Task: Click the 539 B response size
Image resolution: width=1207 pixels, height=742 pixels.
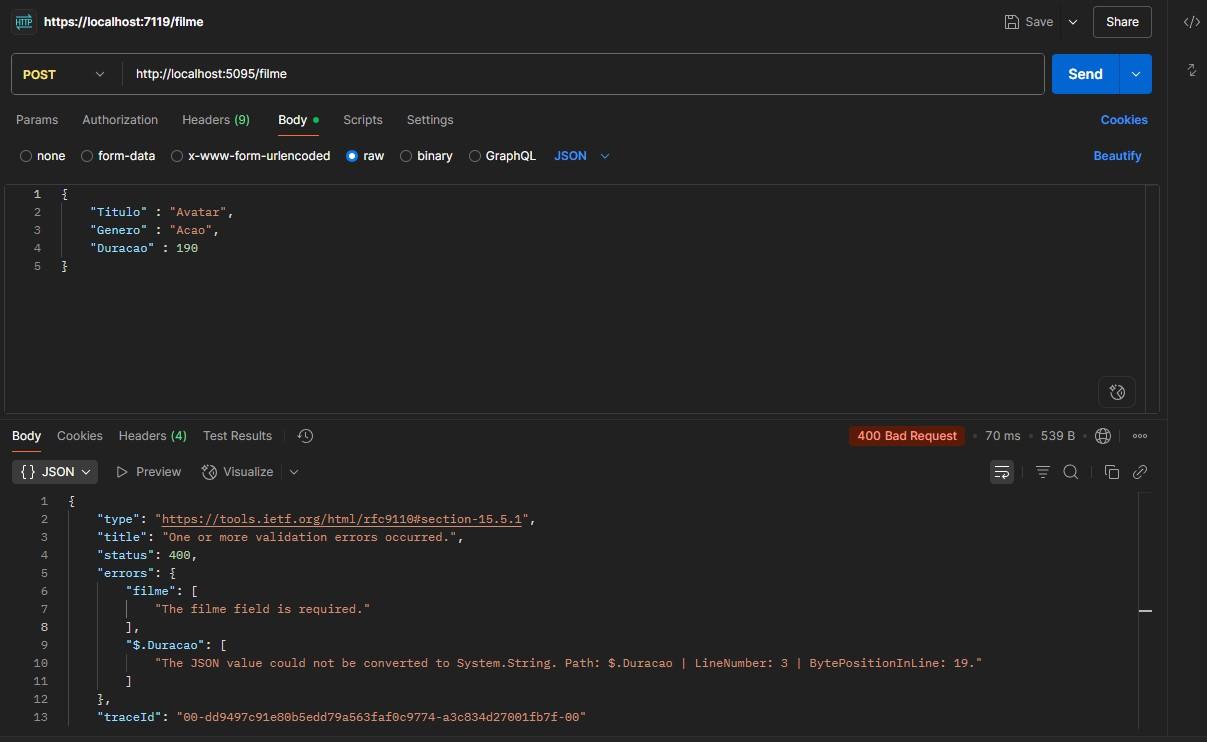Action: click(1057, 436)
